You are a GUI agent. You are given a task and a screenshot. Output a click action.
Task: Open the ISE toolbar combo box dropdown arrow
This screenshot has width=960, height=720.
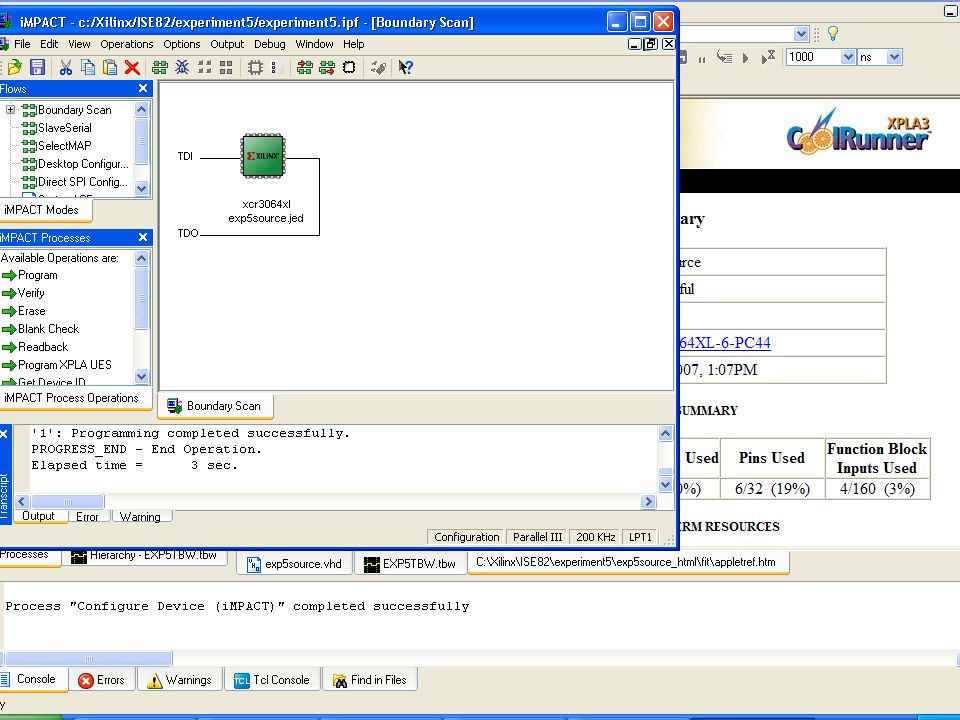[801, 34]
